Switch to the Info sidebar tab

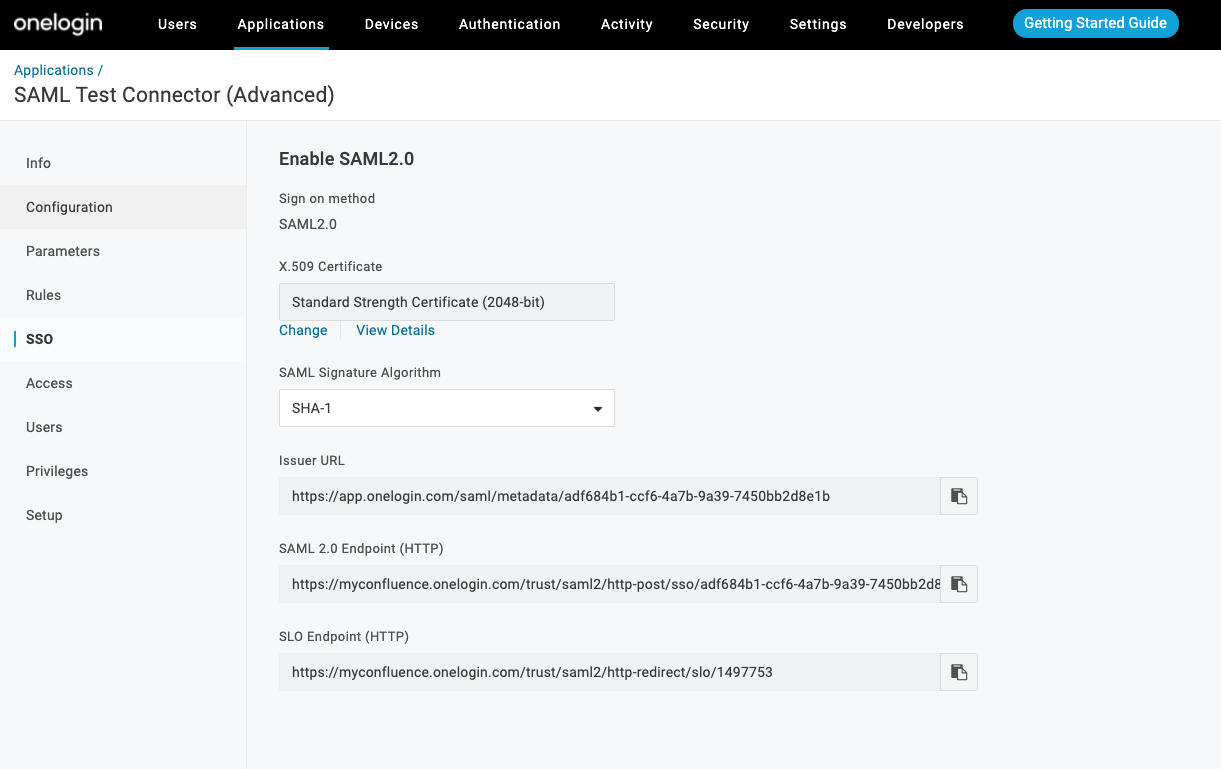click(x=123, y=163)
